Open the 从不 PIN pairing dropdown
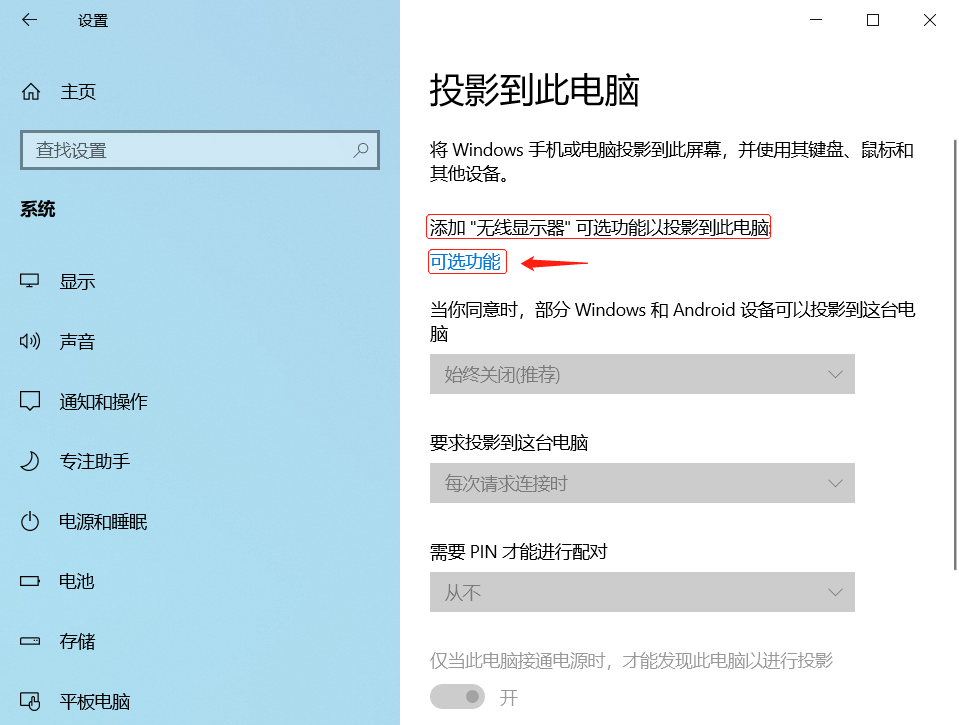The width and height of the screenshot is (959, 725). [641, 592]
